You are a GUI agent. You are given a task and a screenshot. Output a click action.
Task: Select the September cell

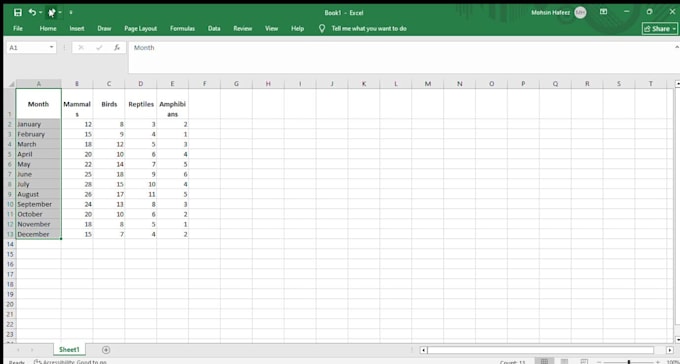[39, 204]
